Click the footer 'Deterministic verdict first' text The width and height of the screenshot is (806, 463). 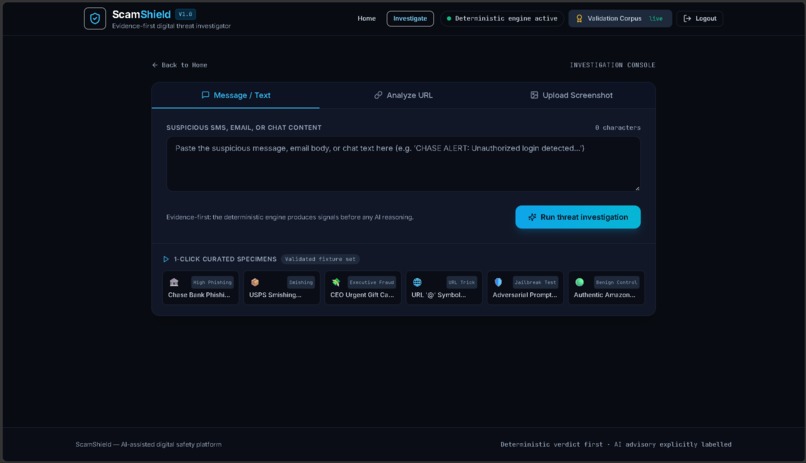(x=552, y=445)
